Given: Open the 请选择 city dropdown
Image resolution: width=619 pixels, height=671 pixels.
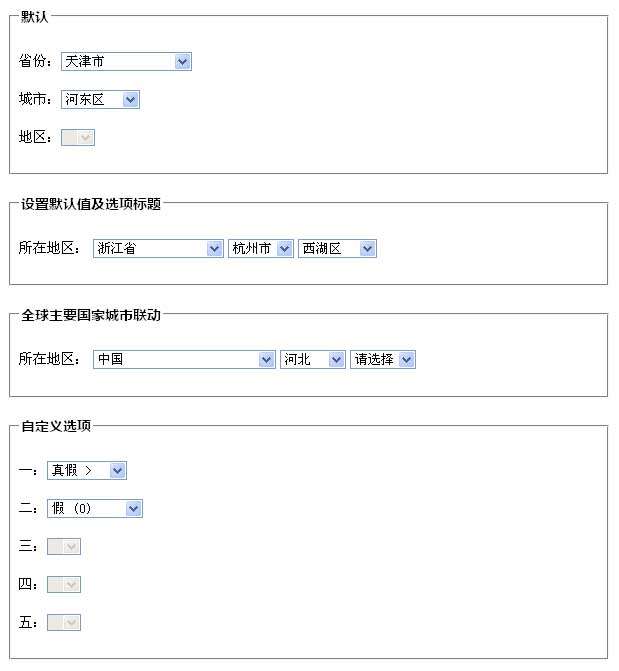Looking at the screenshot, I should pos(383,359).
